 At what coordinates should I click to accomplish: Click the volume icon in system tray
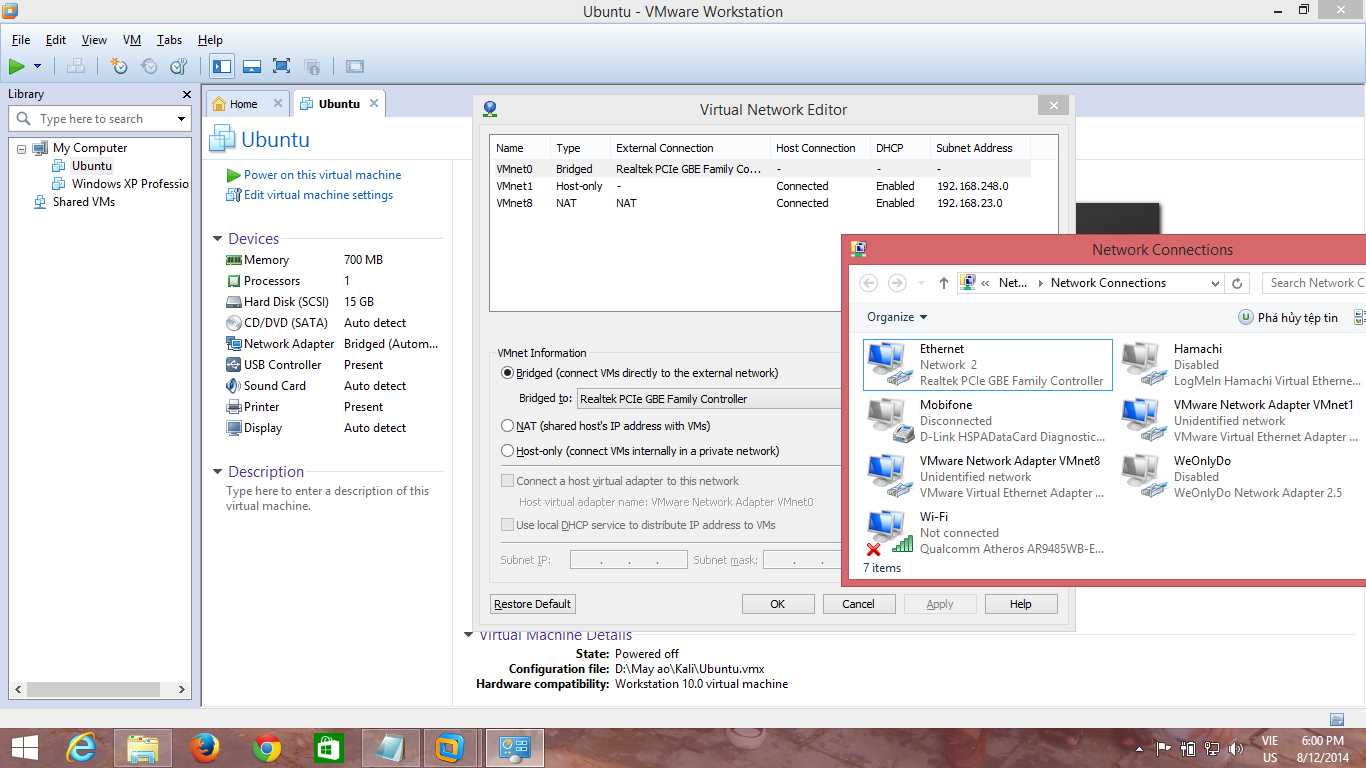click(1236, 748)
